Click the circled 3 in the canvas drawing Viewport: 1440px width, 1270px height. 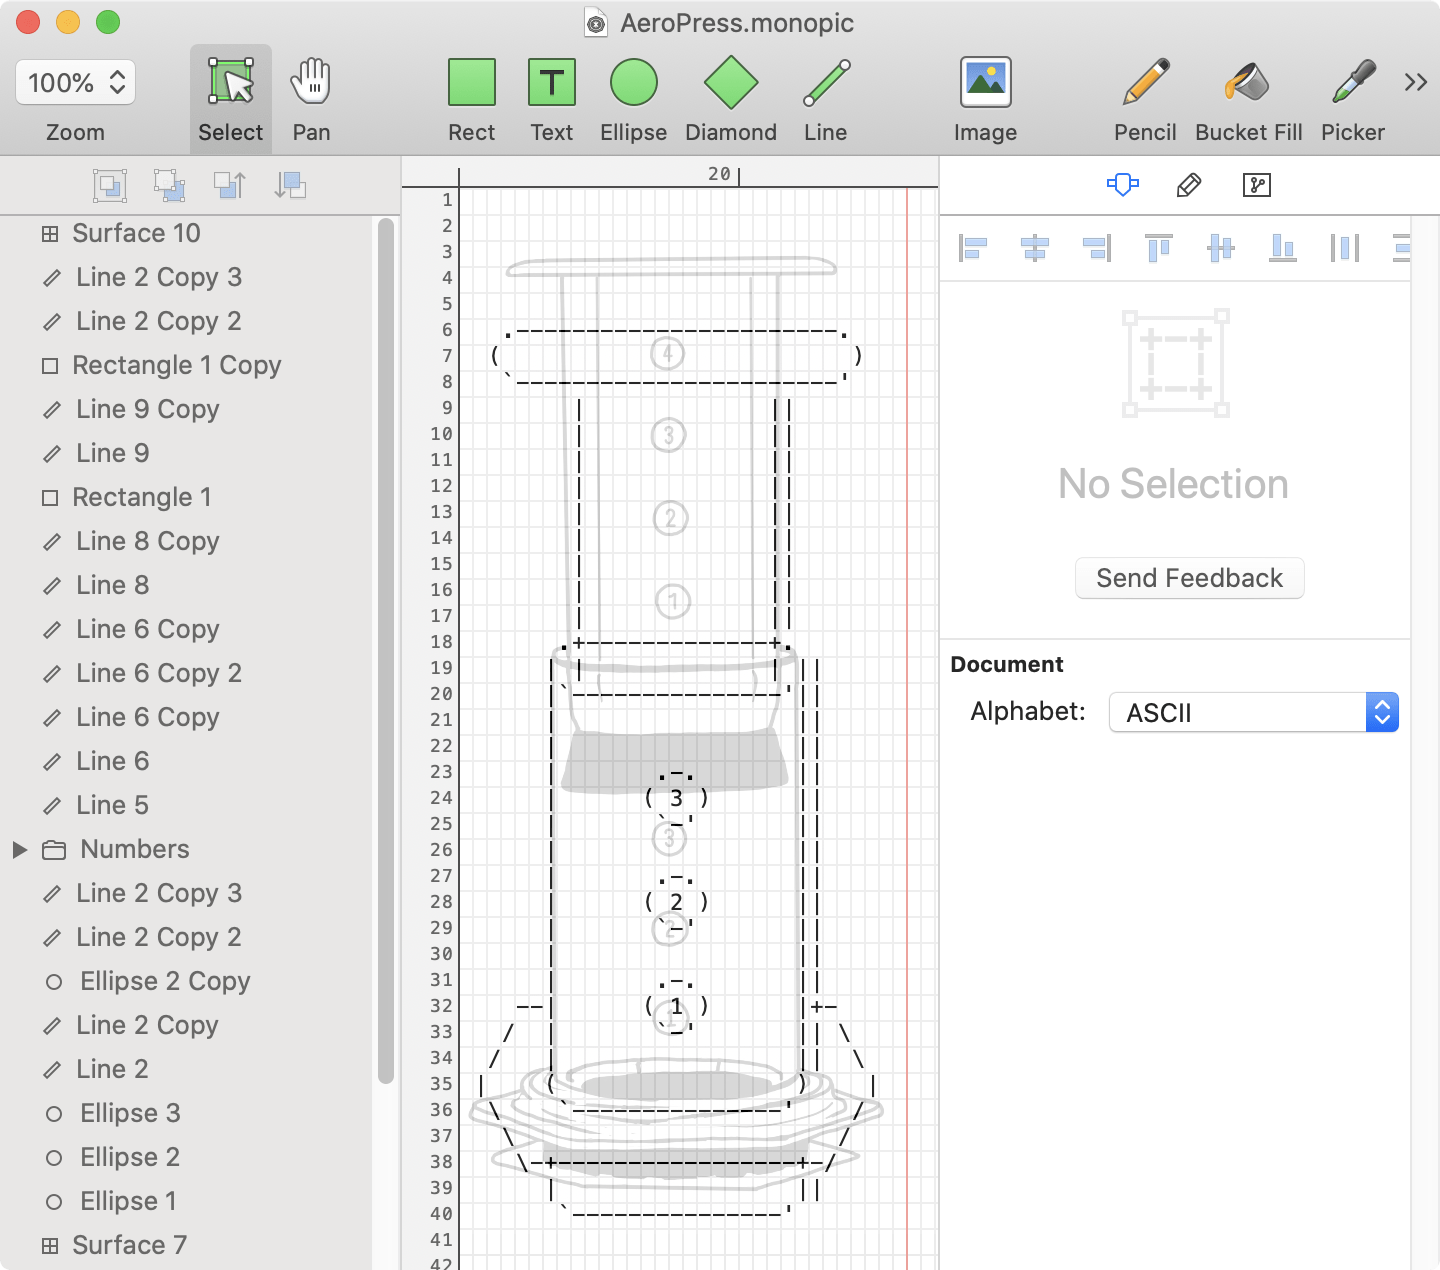[676, 798]
